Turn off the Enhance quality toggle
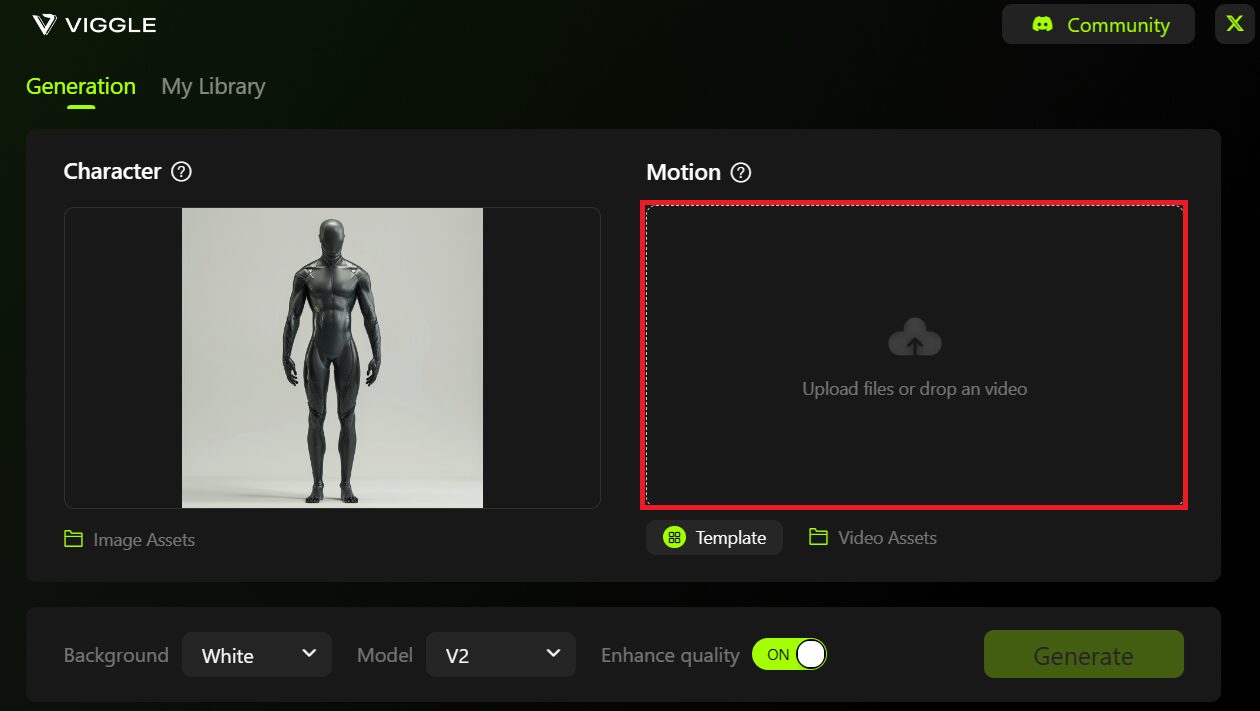This screenshot has height=711, width=1260. pyautogui.click(x=789, y=655)
